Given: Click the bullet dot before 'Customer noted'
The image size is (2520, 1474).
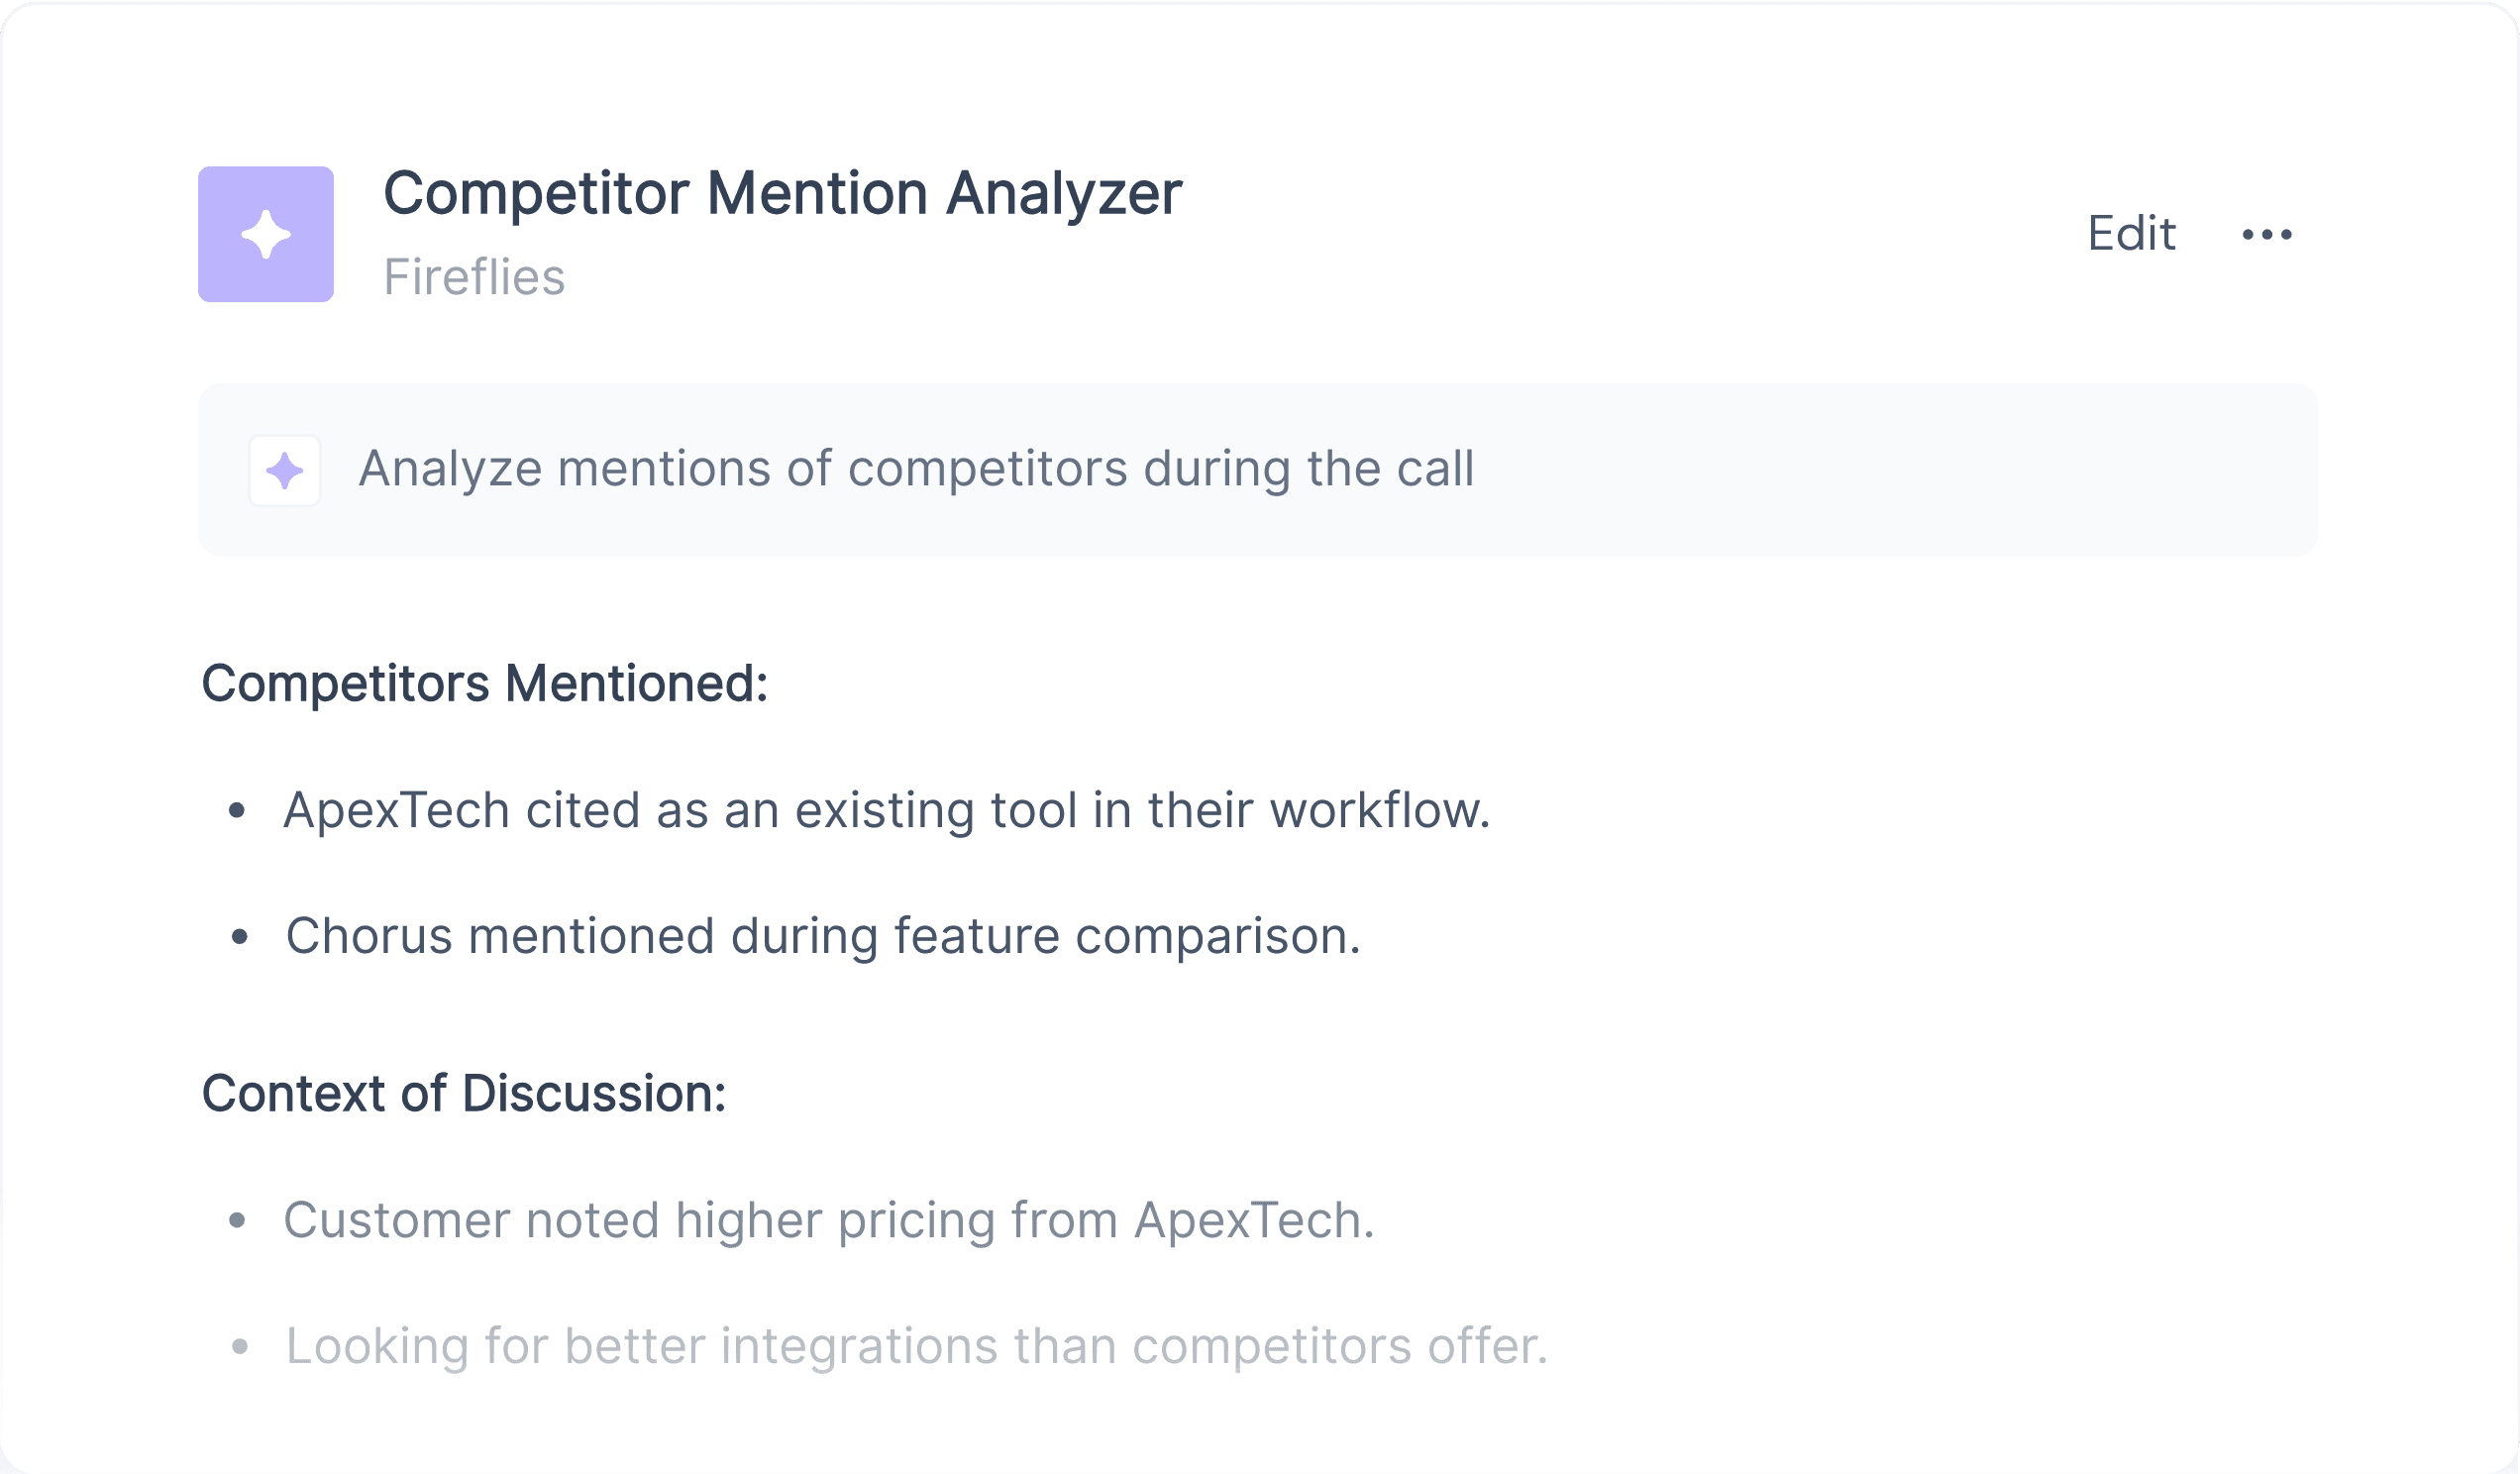Looking at the screenshot, I should [237, 1221].
